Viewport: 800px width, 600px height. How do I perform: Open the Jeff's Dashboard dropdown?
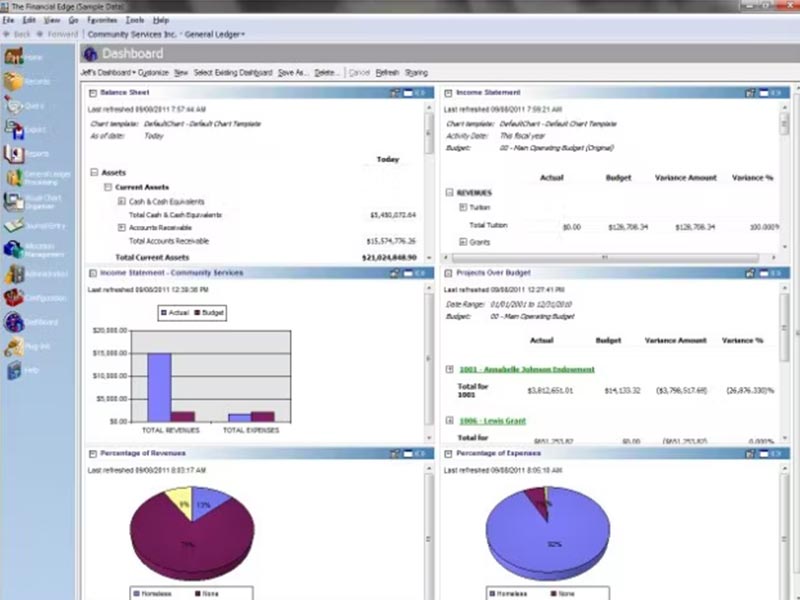pos(110,73)
